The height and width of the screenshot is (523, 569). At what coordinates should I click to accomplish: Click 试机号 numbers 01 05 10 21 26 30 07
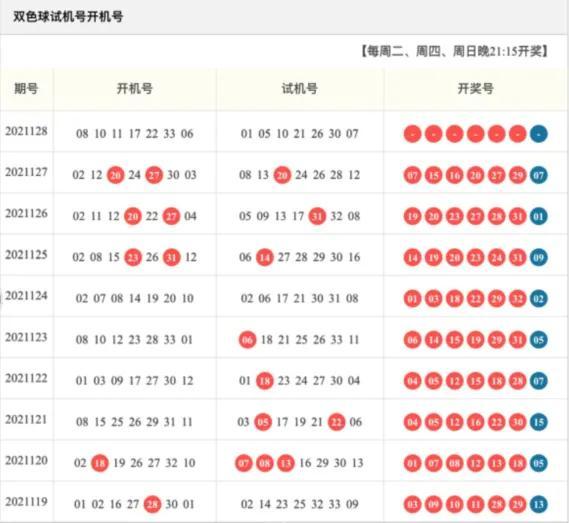[x=300, y=134]
